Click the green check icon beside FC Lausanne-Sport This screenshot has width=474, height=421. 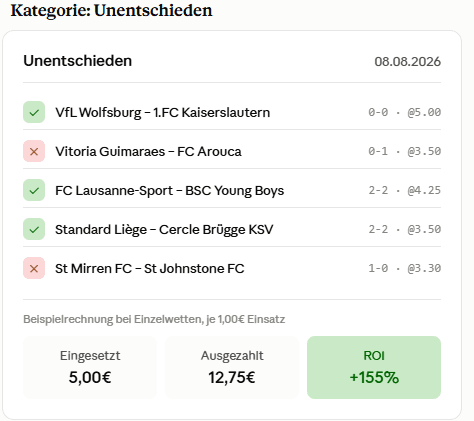click(x=34, y=190)
